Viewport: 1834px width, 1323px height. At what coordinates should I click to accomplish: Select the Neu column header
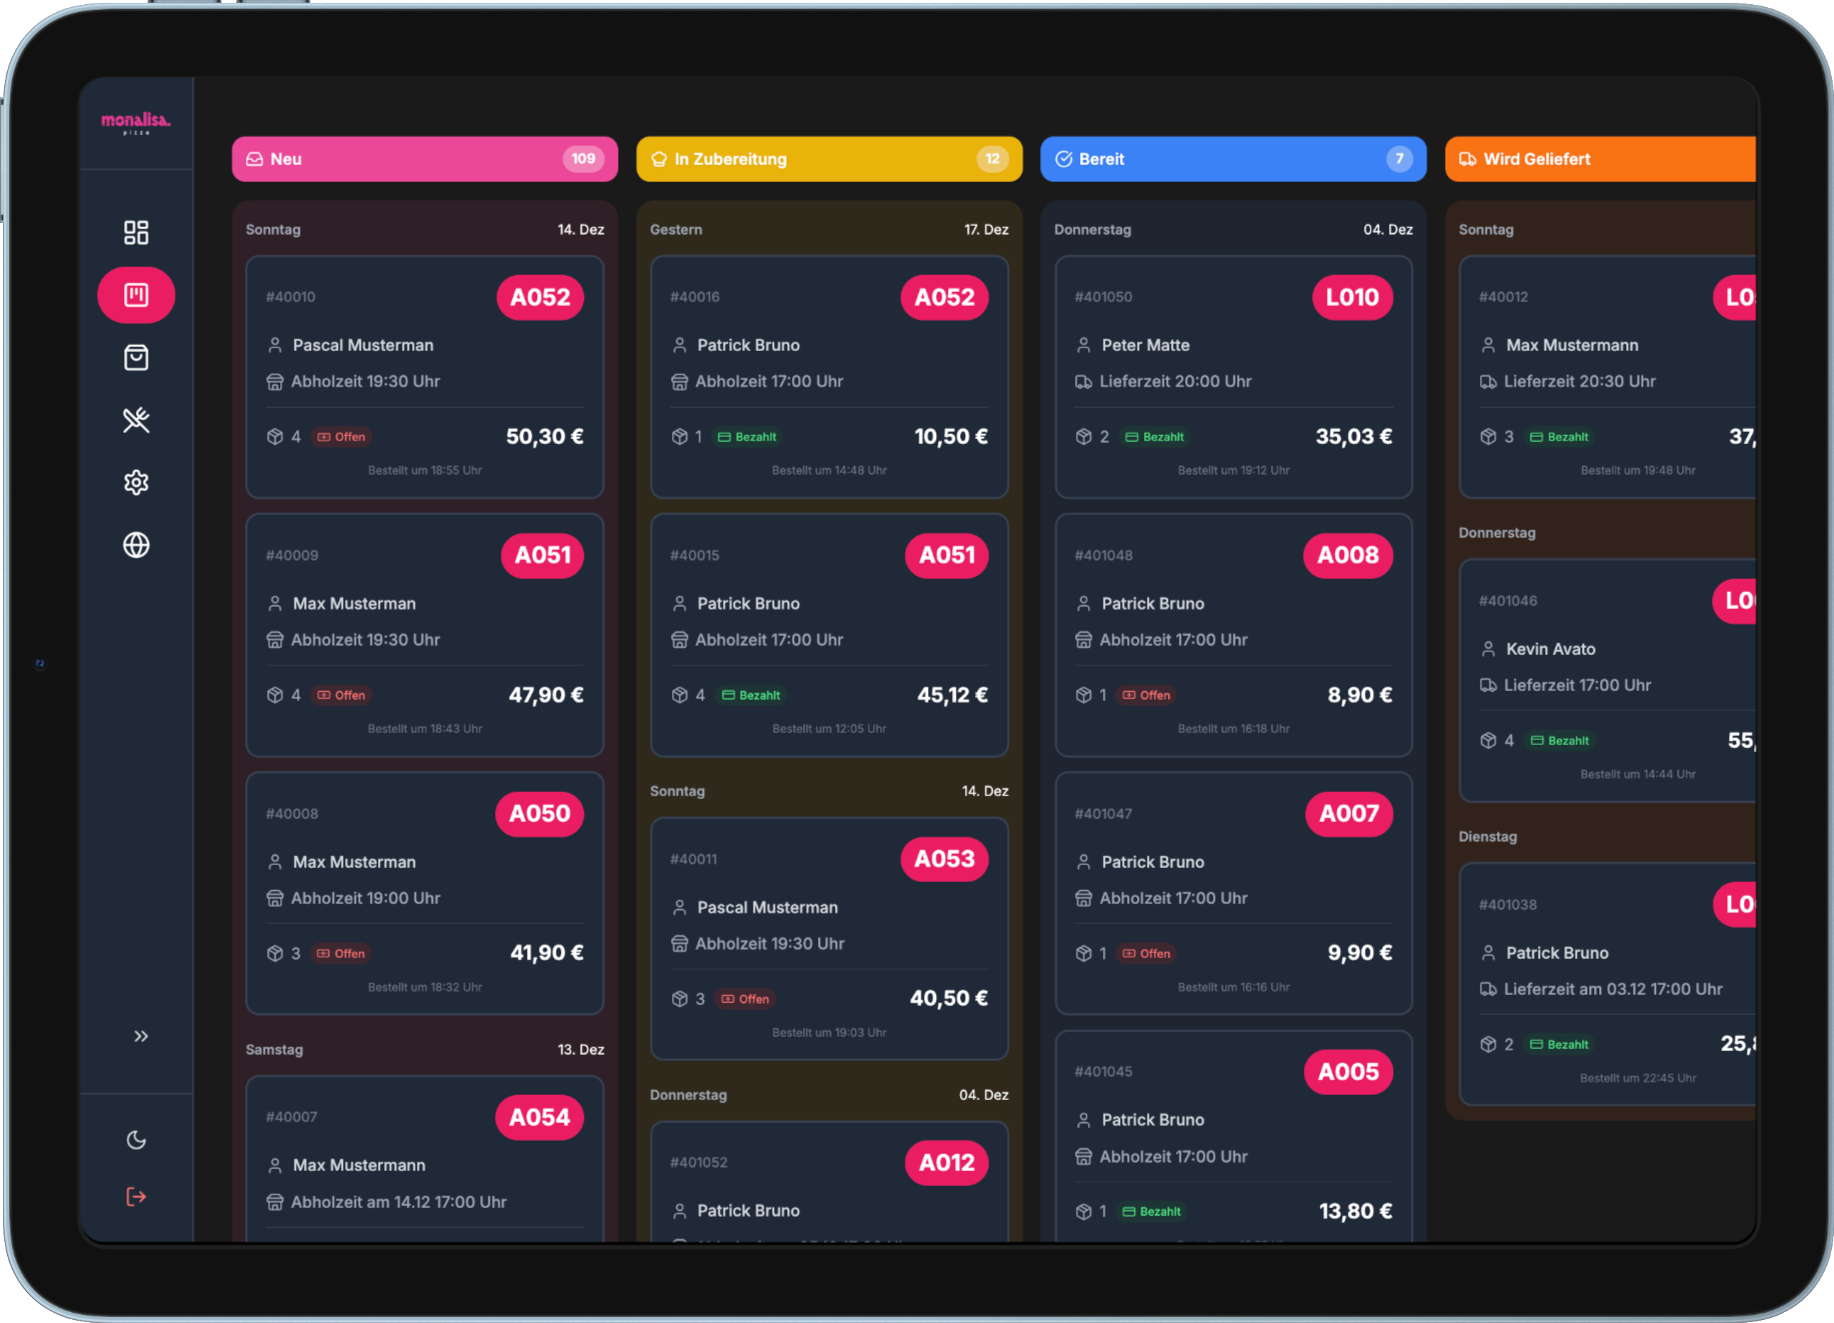pyautogui.click(x=424, y=159)
